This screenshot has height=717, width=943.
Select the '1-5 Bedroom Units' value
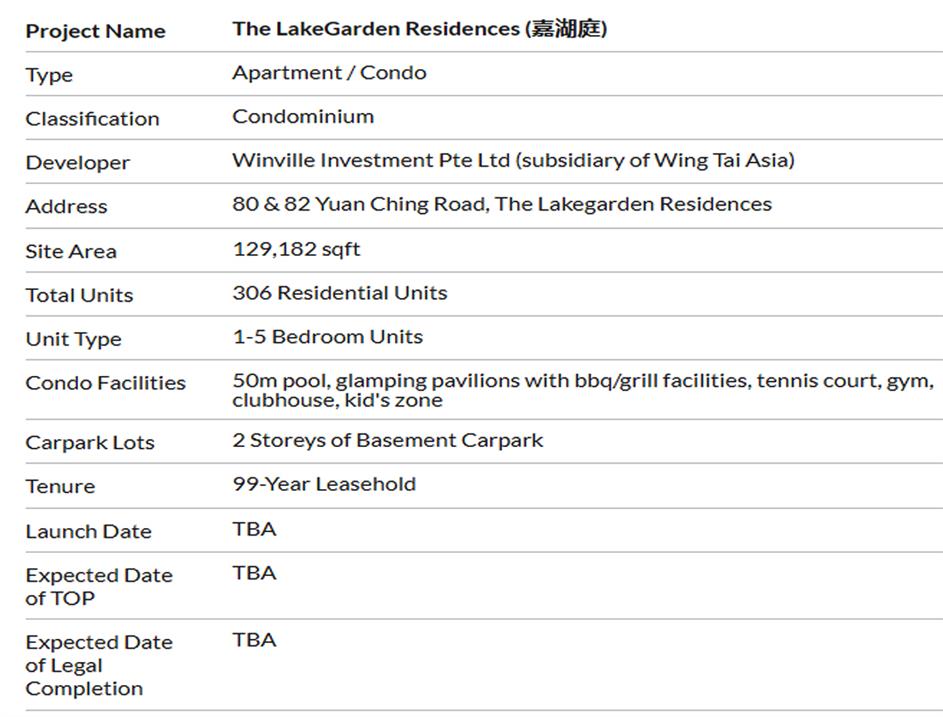pos(327,337)
